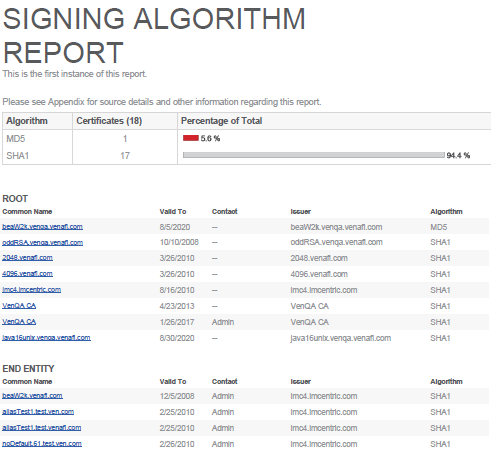Open beaW2k.venafi.com end entity link
This screenshot has width=491, height=452.
coord(32,396)
